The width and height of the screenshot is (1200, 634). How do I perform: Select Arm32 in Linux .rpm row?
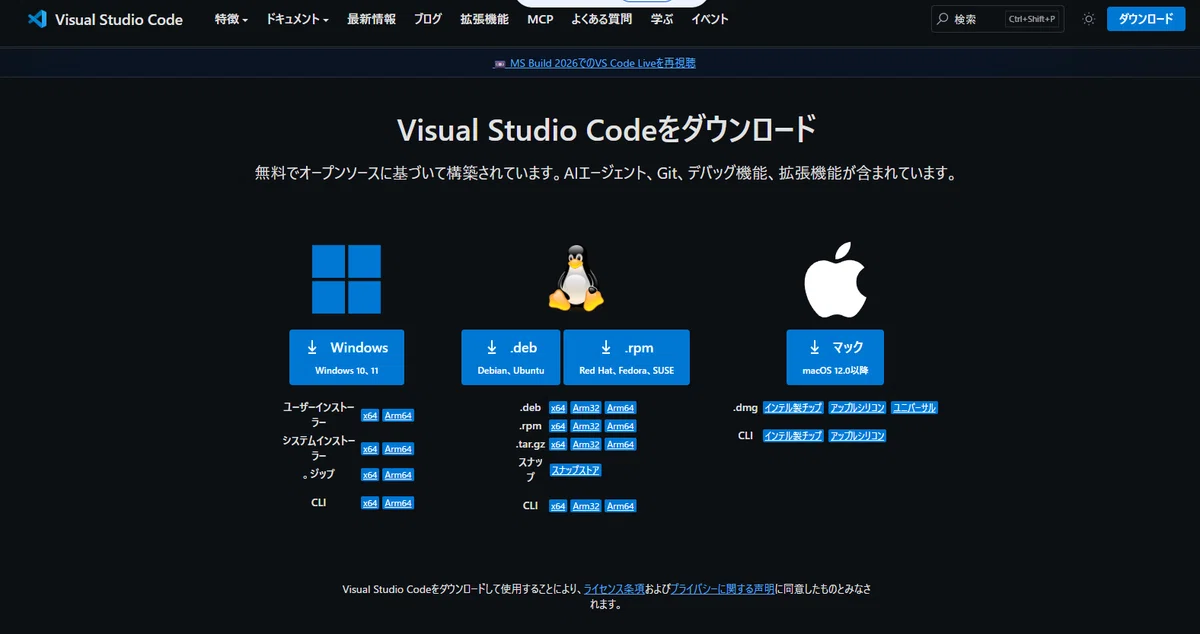tap(586, 426)
